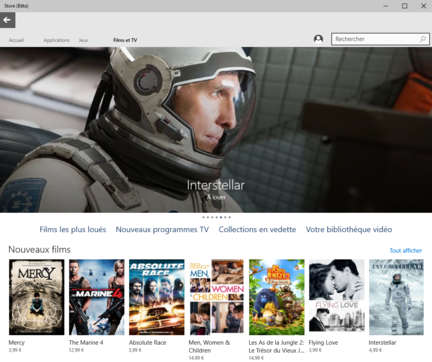Select the Films et TV tab
The width and height of the screenshot is (432, 362).
125,40
